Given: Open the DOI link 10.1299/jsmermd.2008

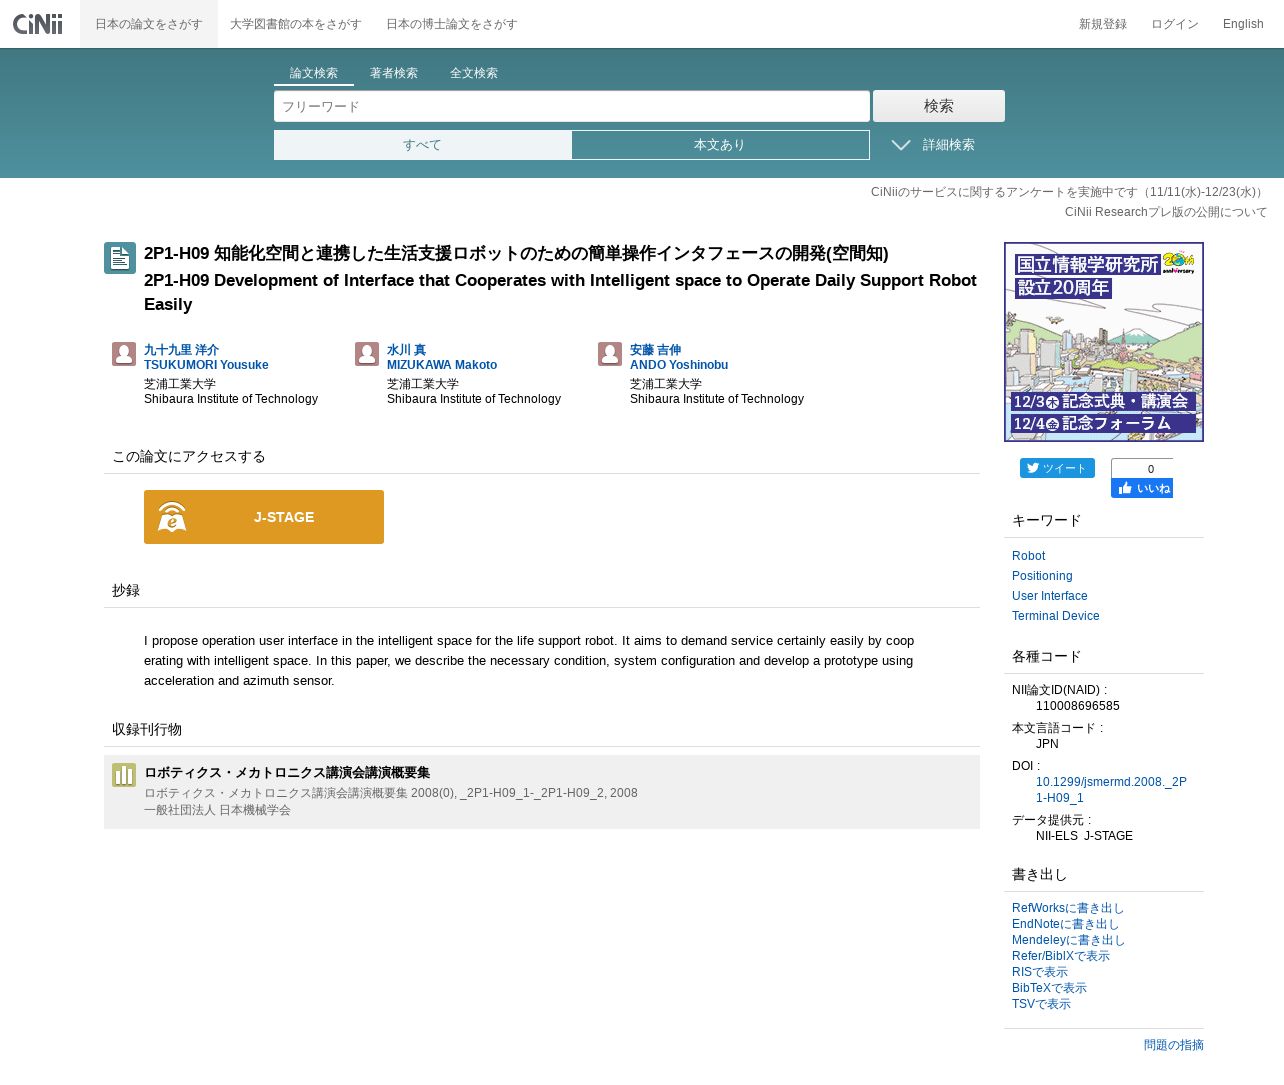Looking at the screenshot, I should (1111, 790).
